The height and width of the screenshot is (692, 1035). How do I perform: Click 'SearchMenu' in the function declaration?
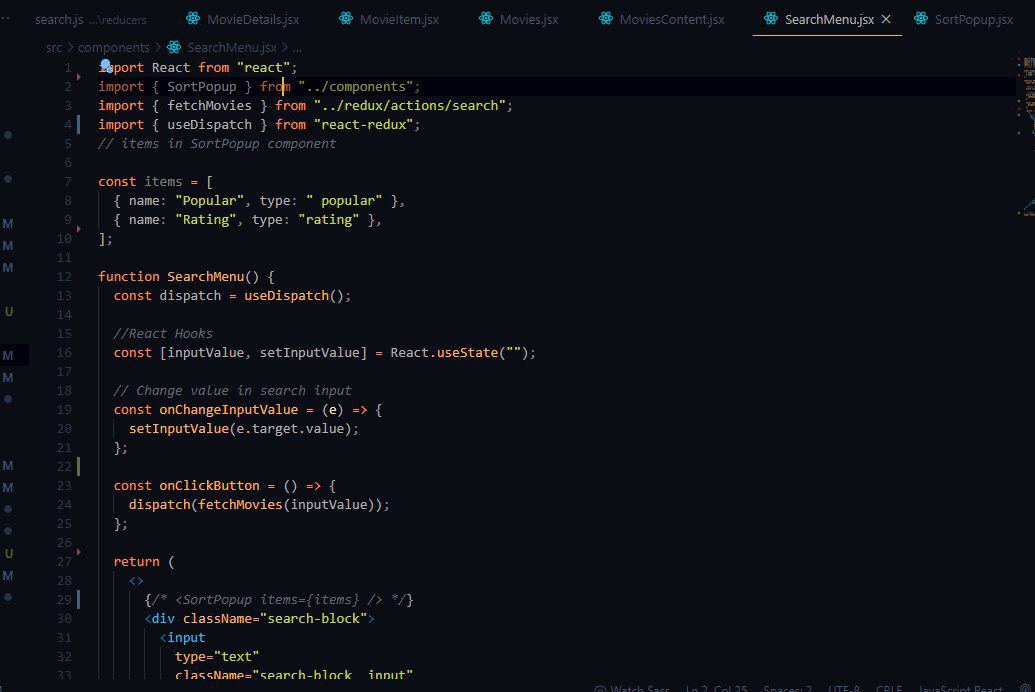tap(205, 277)
